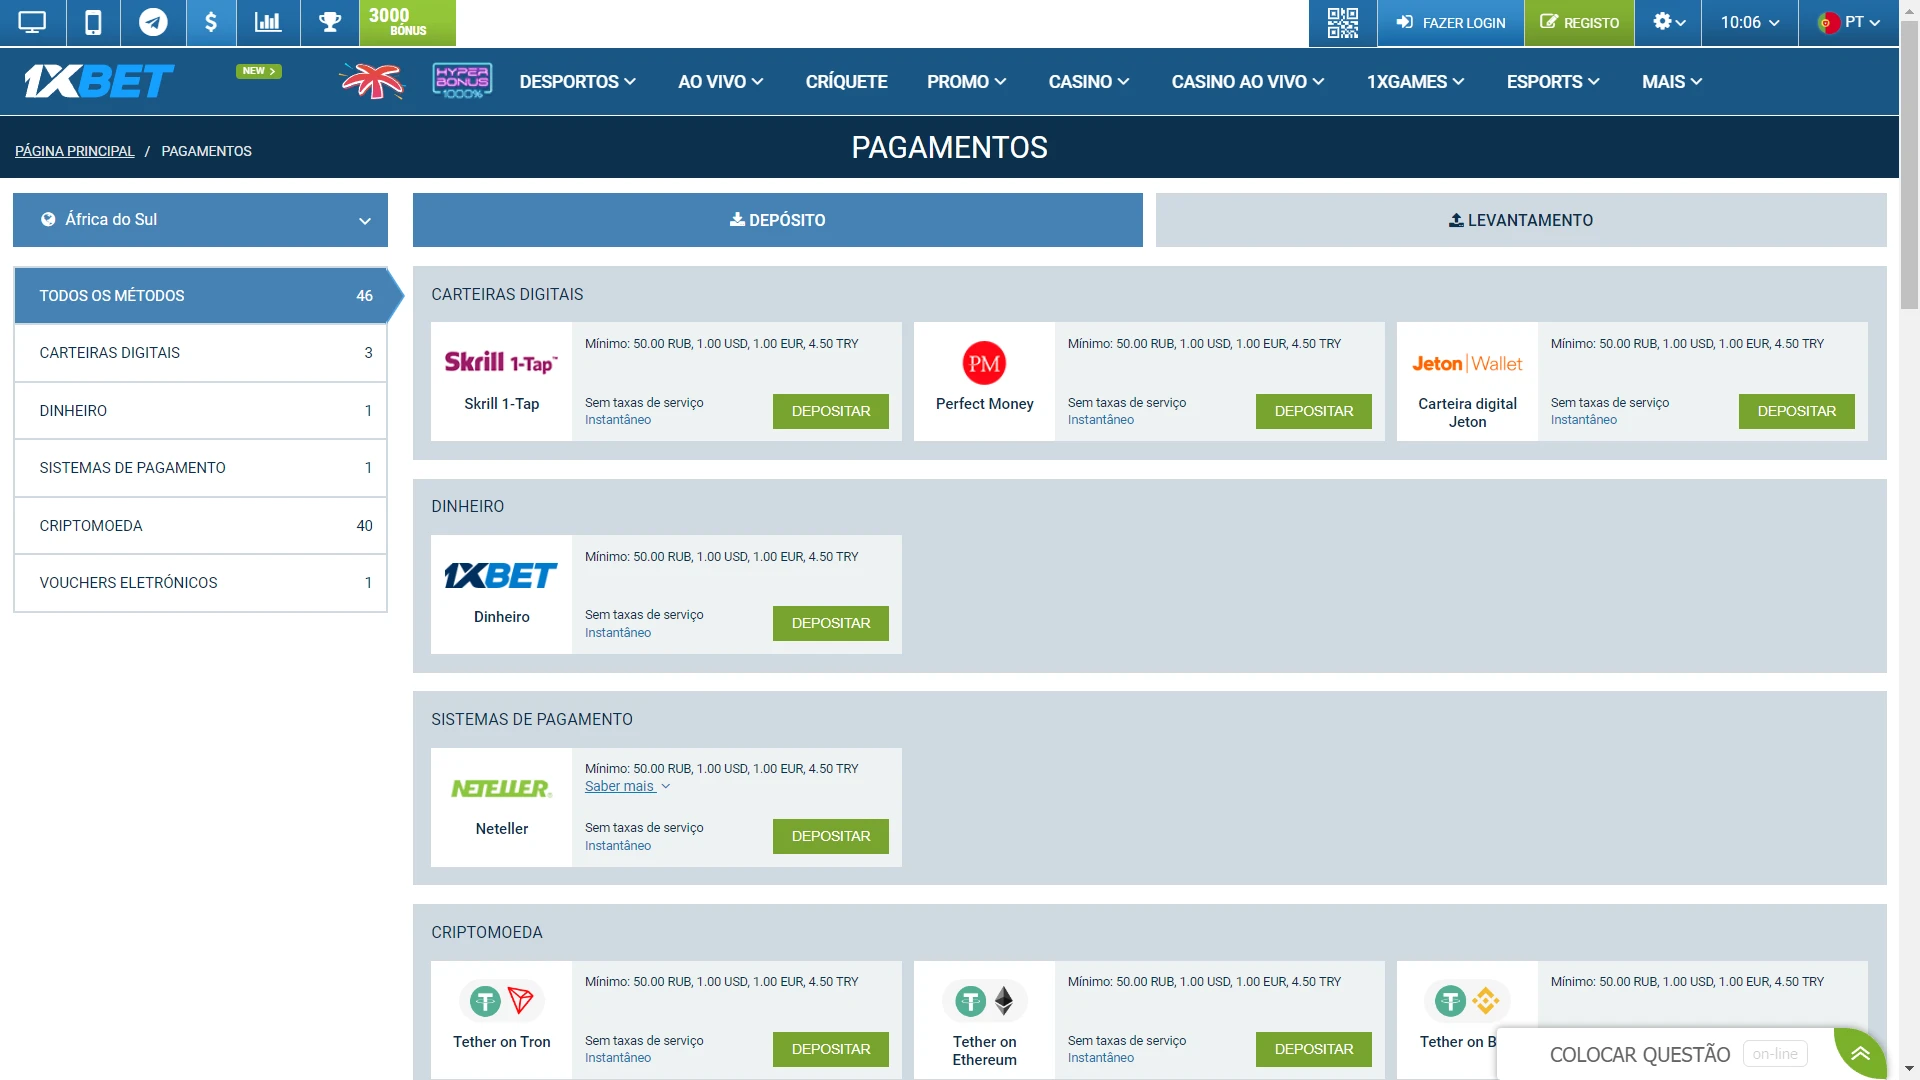Open the Telegram icon in top bar
Screen dimensions: 1920x1080
click(153, 22)
